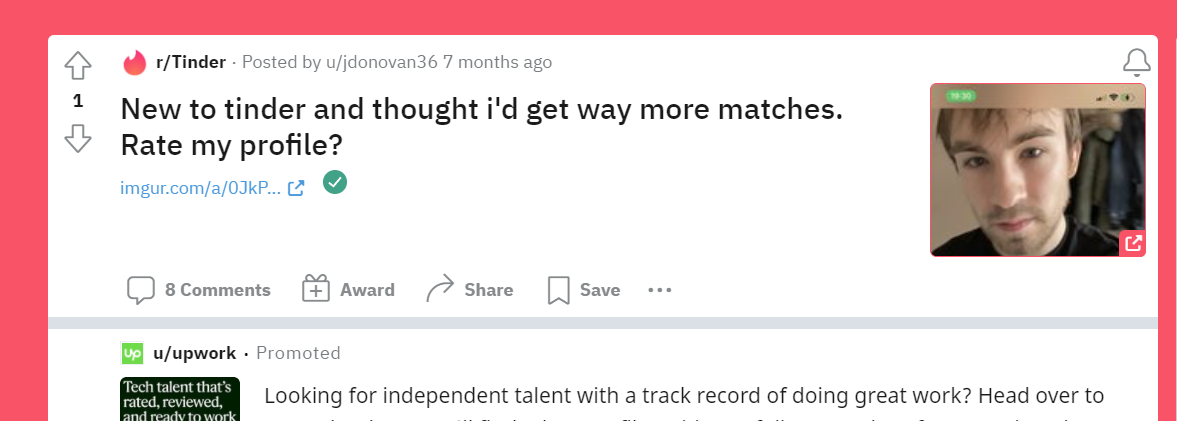
Task: Open the external link icon beside imgur URL
Action: pos(296,187)
